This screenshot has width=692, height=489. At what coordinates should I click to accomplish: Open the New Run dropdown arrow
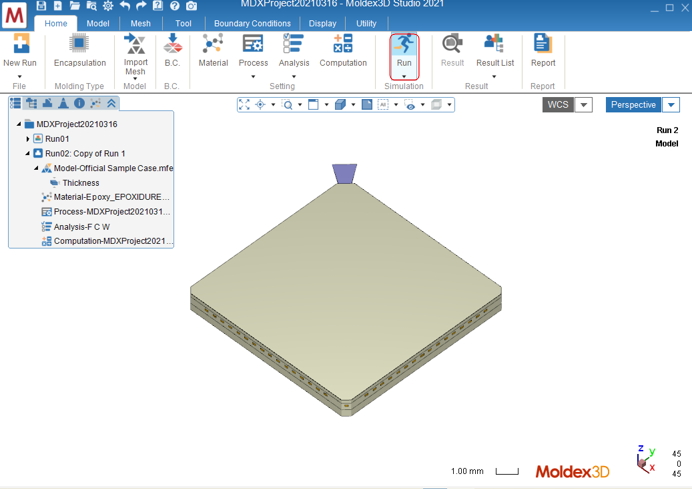19,76
